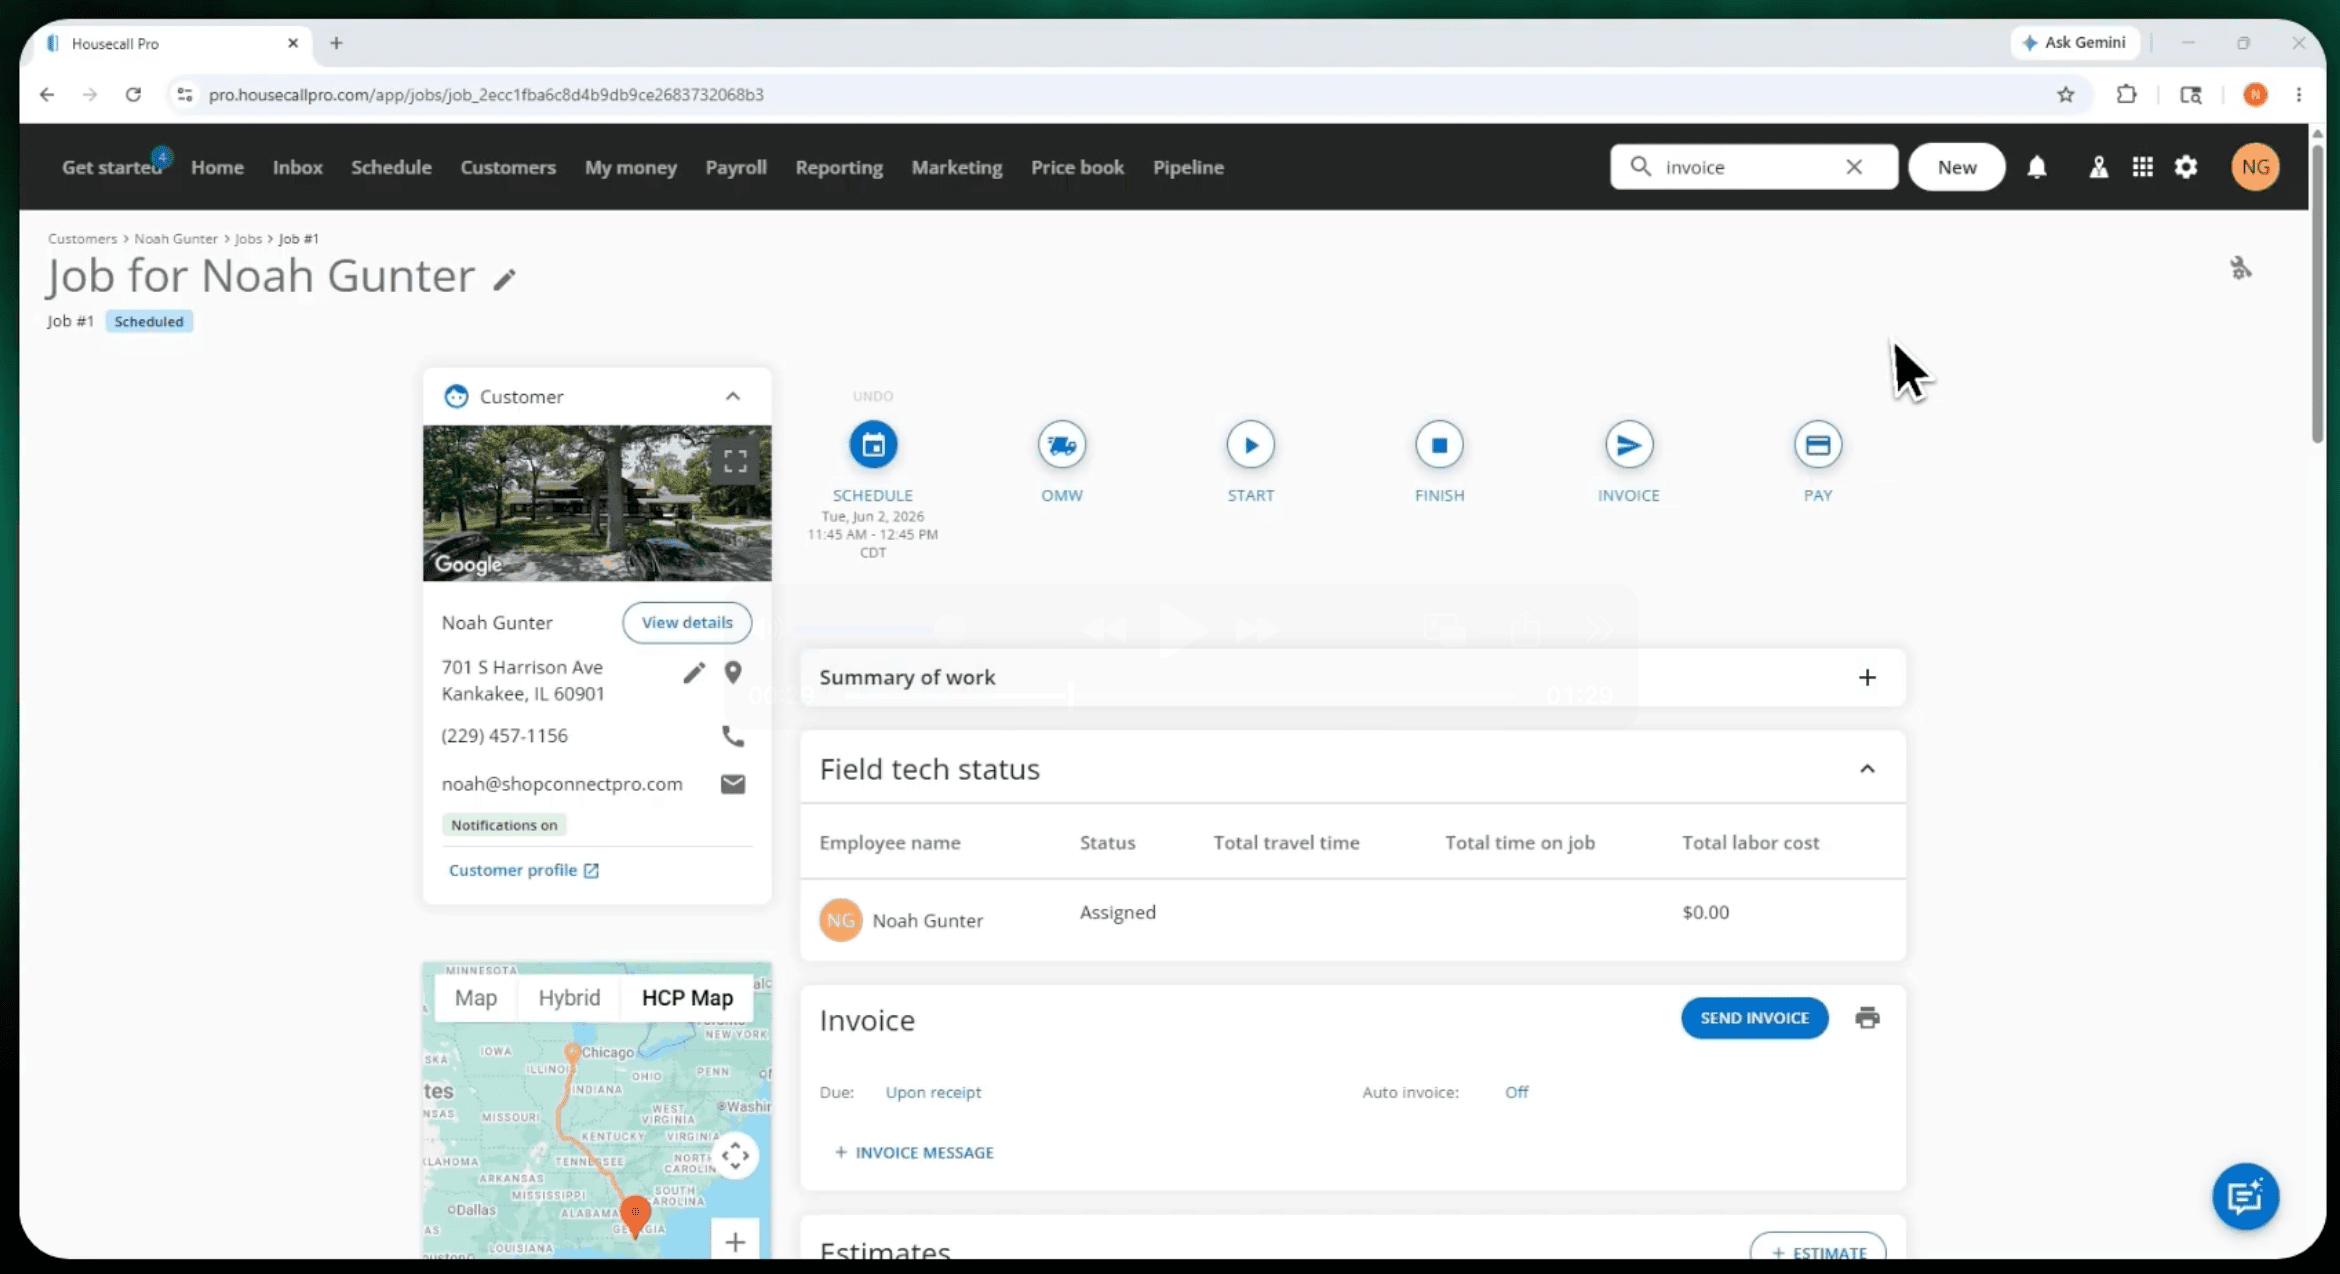Click the SEND INVOICE button
This screenshot has height=1274, width=2340.
tap(1755, 1018)
